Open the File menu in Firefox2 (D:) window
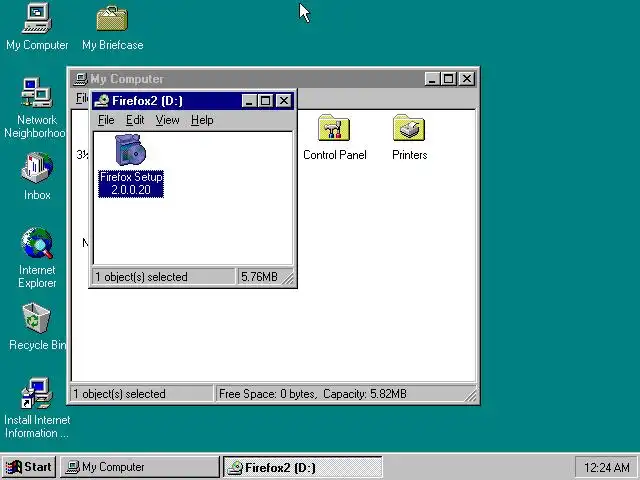Screen dimensions: 640x480 [106, 120]
